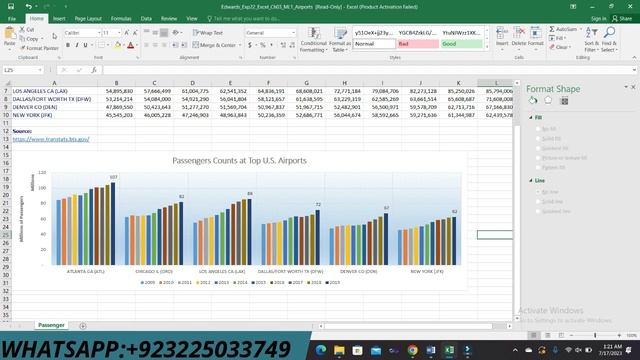
Task: Select the Gradient line radio option
Action: point(538,211)
